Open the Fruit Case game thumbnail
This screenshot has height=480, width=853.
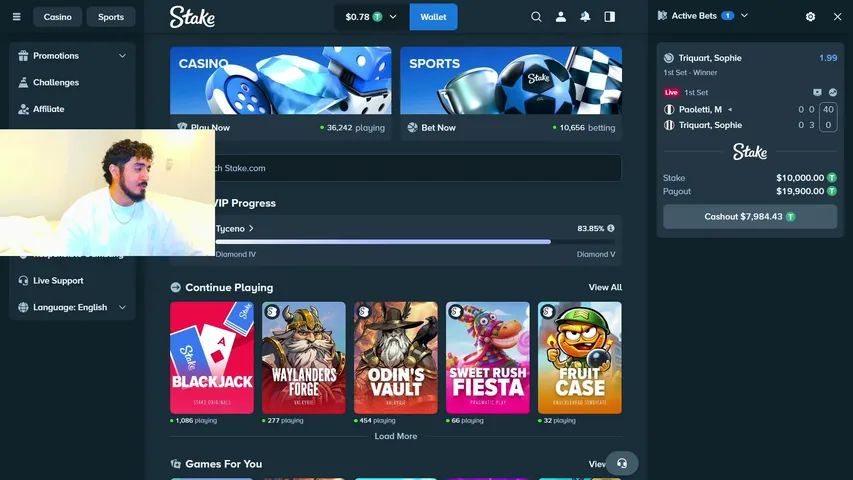click(x=579, y=358)
